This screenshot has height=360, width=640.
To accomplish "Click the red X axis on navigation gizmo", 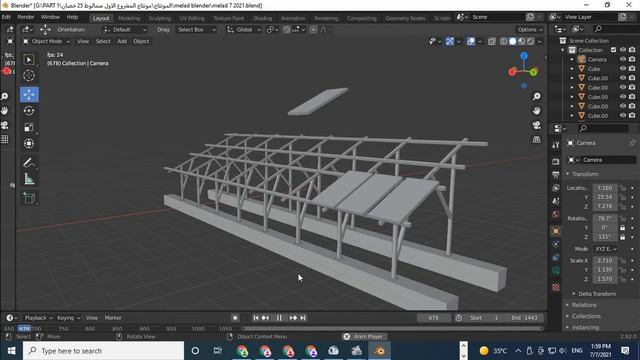I will pyautogui.click(x=512, y=72).
